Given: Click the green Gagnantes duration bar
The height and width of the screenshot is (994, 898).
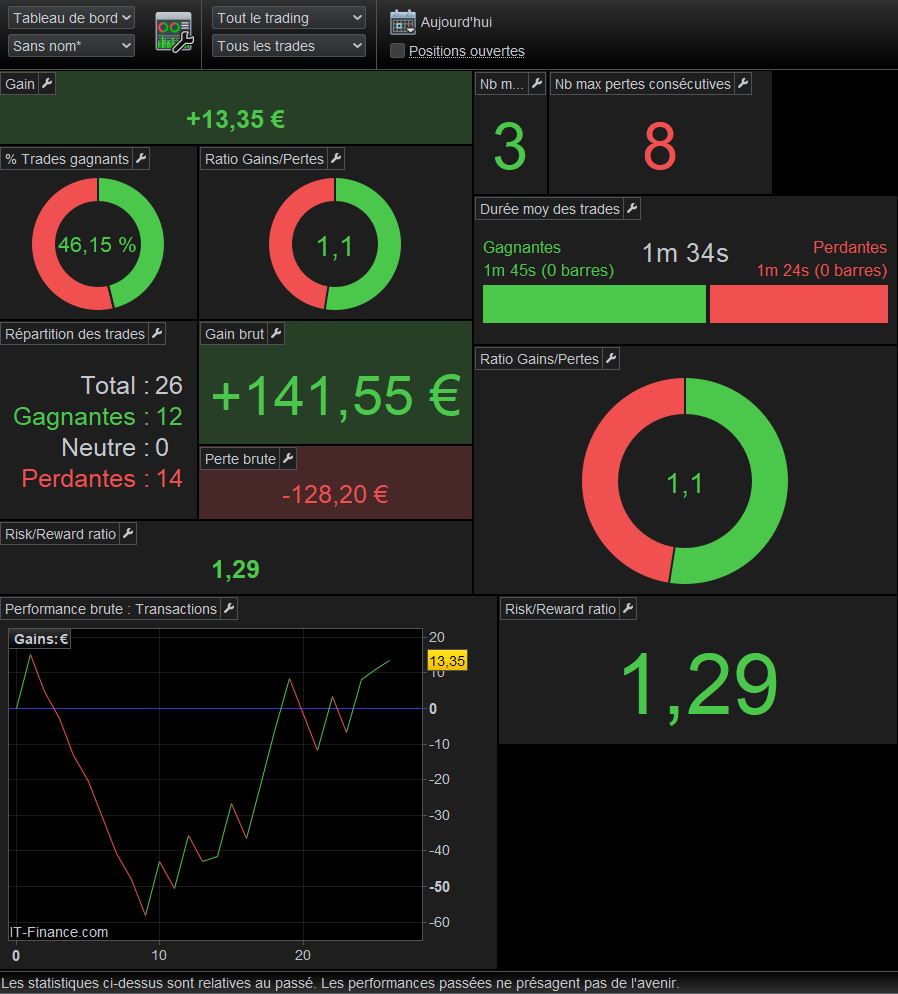Looking at the screenshot, I should click(594, 304).
